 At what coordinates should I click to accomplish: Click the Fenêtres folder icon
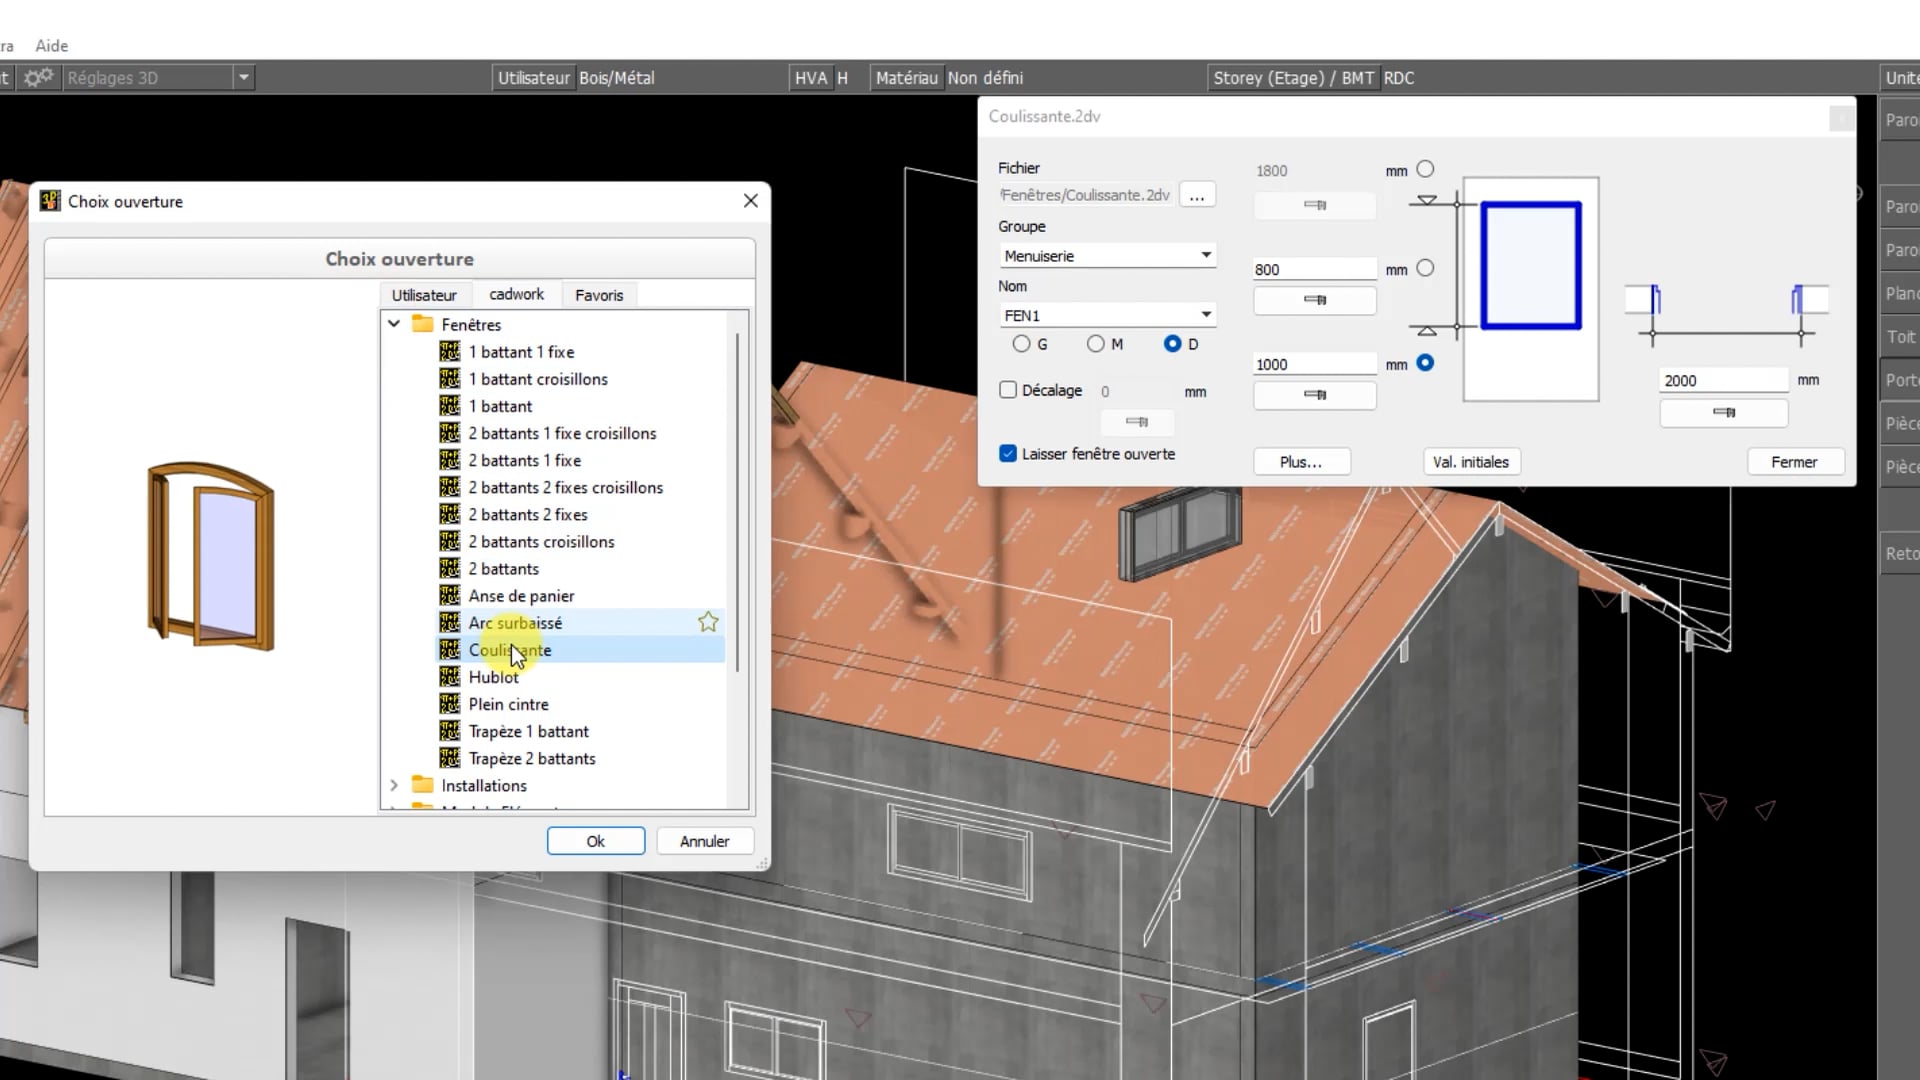(423, 324)
